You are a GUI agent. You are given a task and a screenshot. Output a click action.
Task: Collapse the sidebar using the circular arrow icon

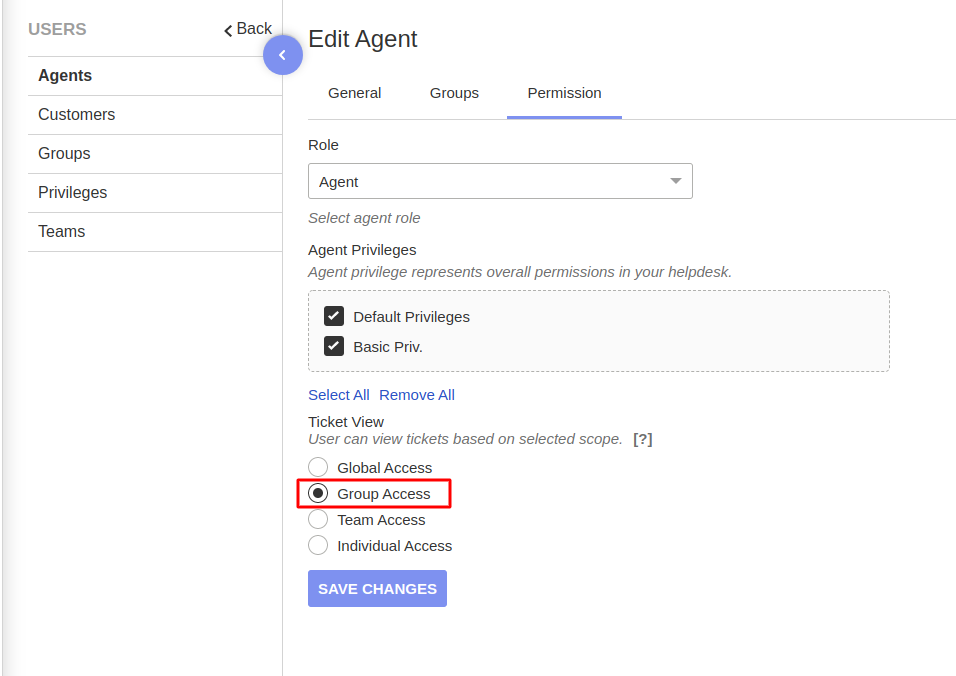pyautogui.click(x=283, y=55)
